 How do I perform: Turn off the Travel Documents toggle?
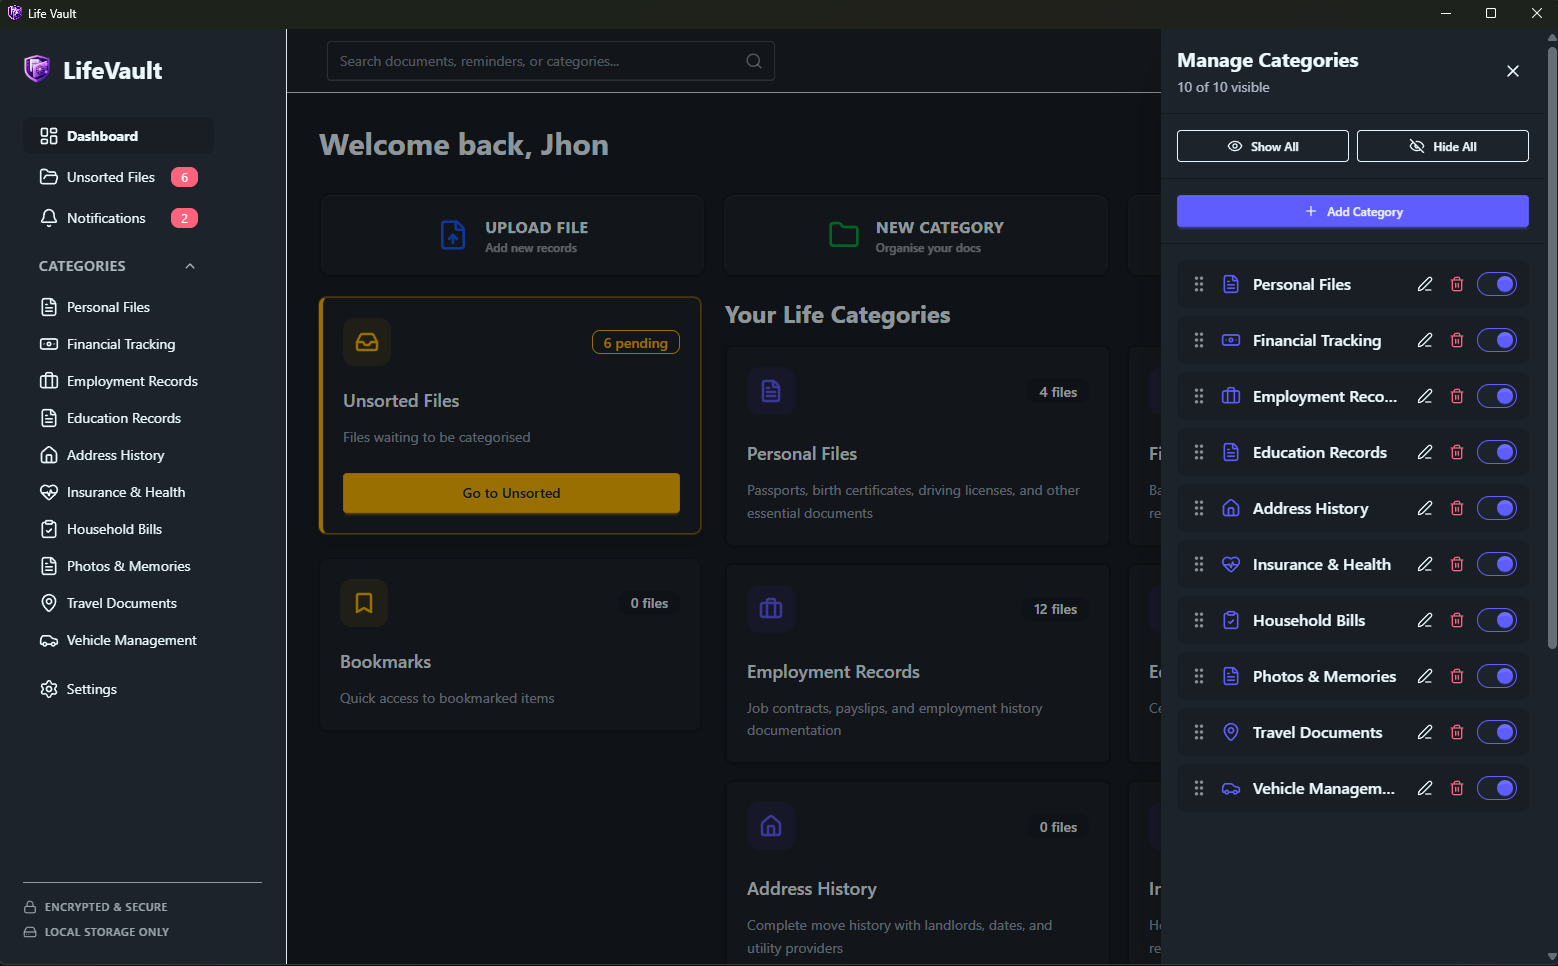coord(1497,732)
